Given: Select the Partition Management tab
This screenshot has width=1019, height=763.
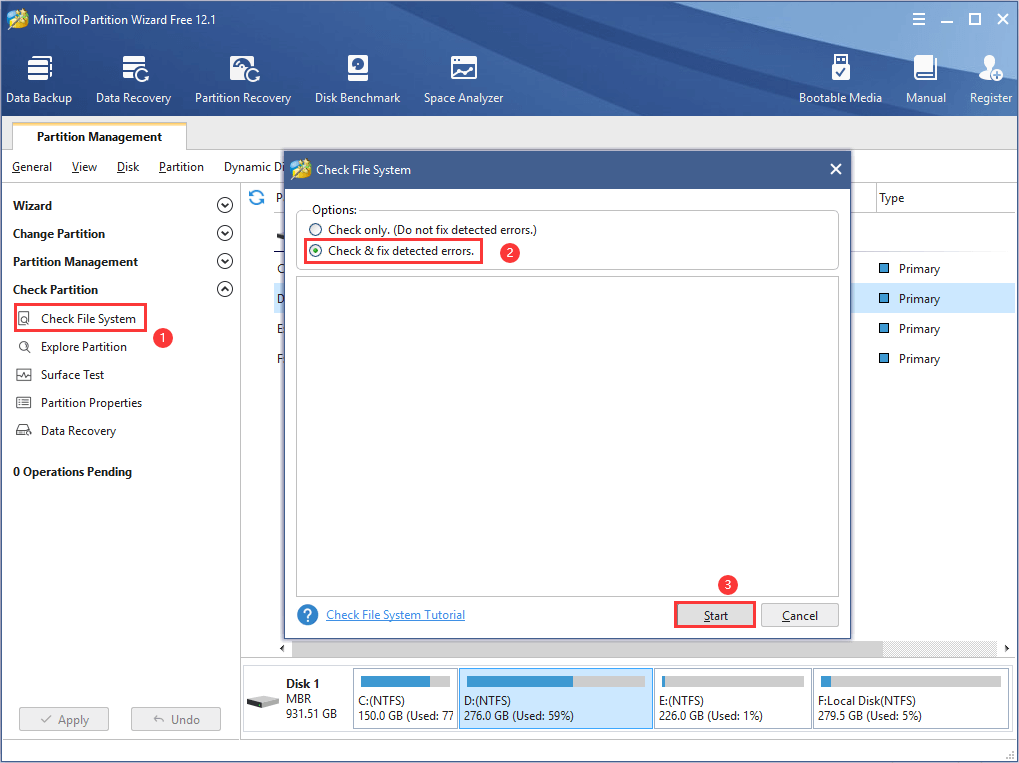Looking at the screenshot, I should 99,136.
